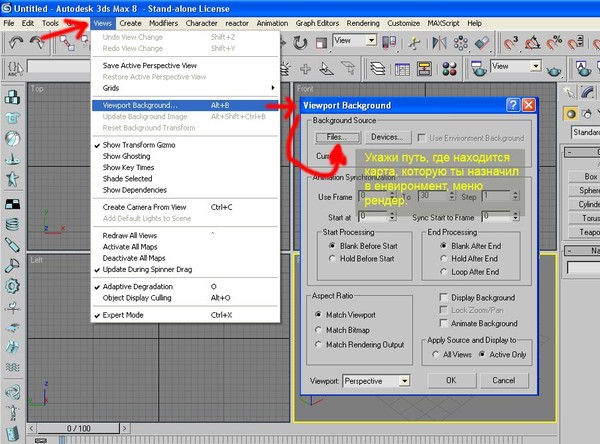Select Match Rendering Output option
The image size is (600, 444).
(318, 344)
